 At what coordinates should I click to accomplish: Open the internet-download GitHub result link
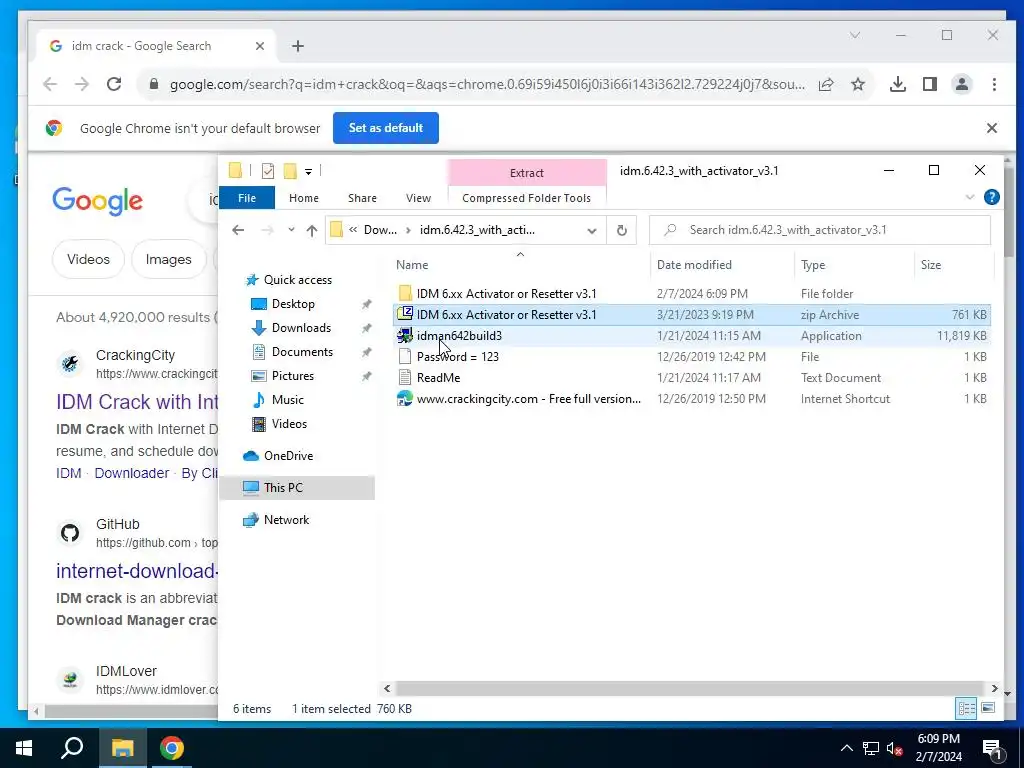click(x=137, y=571)
